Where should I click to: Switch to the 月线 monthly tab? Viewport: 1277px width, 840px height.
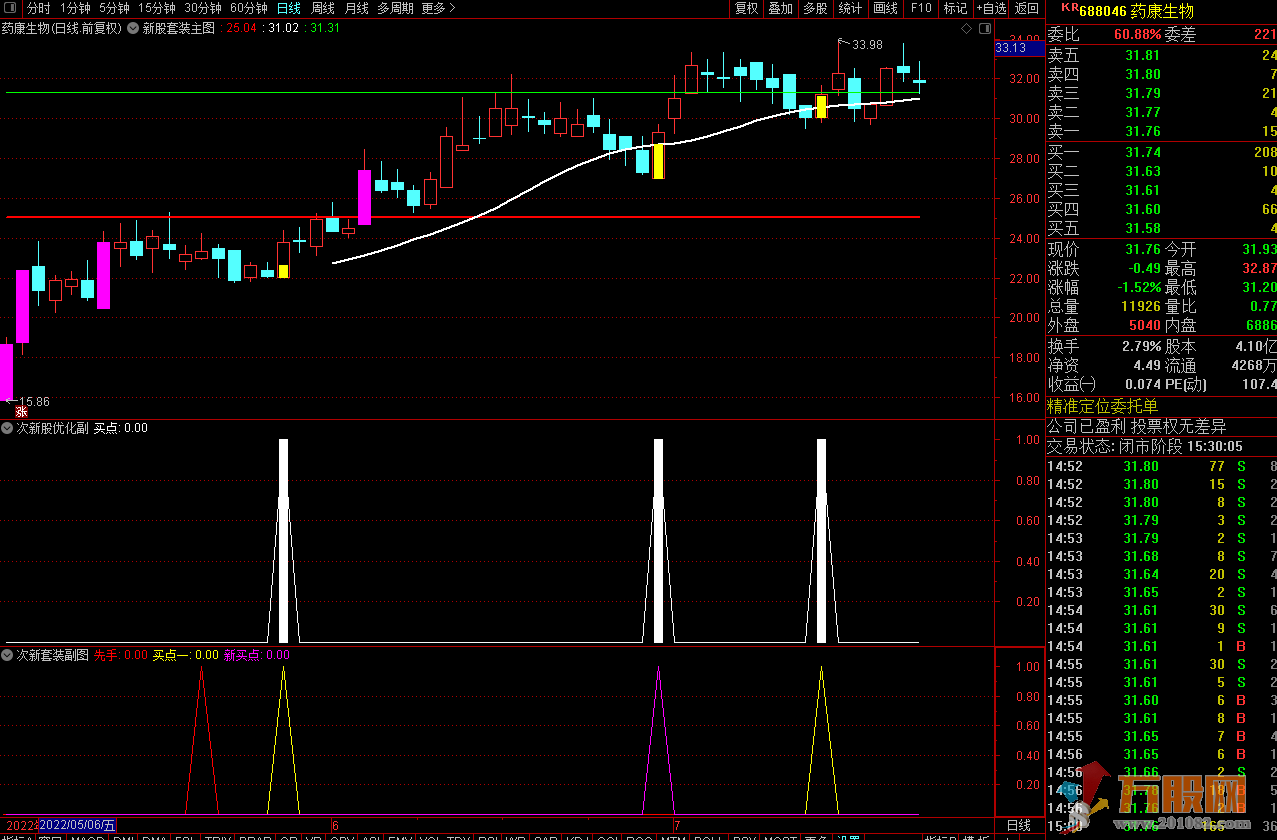click(x=357, y=8)
